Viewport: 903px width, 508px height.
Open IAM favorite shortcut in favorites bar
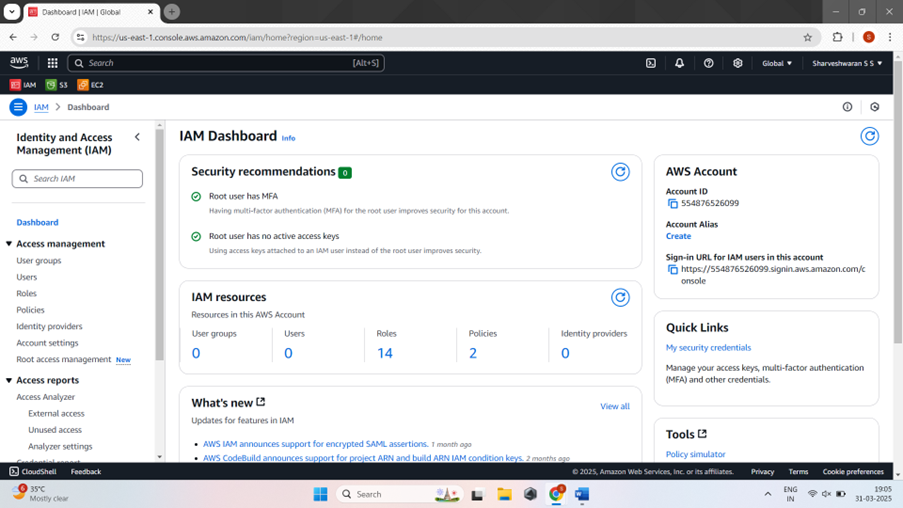pos(23,85)
